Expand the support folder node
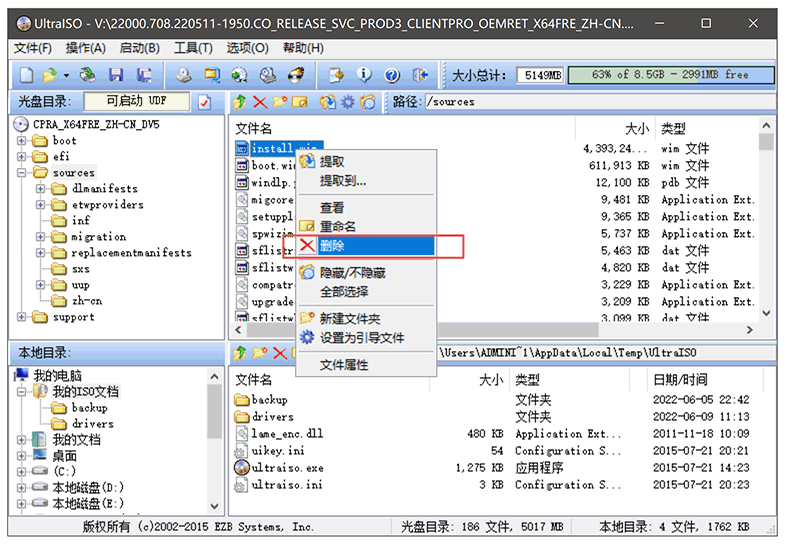This screenshot has height=556, width=800. tap(21, 317)
